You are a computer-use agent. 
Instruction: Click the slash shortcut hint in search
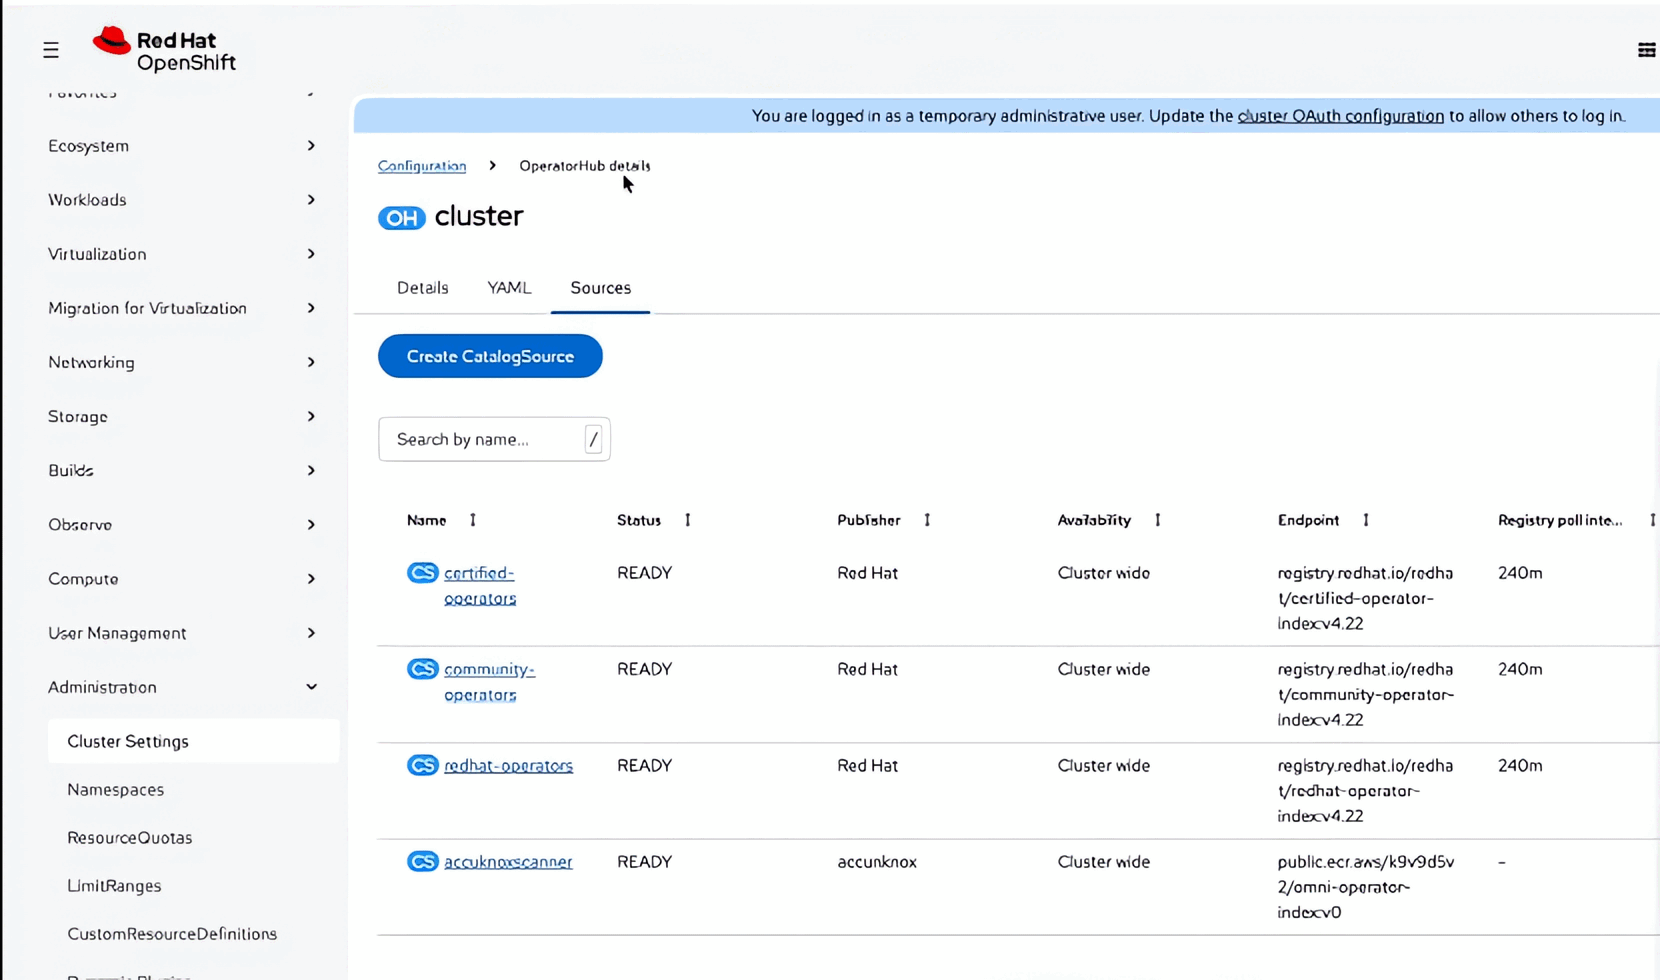click(593, 439)
